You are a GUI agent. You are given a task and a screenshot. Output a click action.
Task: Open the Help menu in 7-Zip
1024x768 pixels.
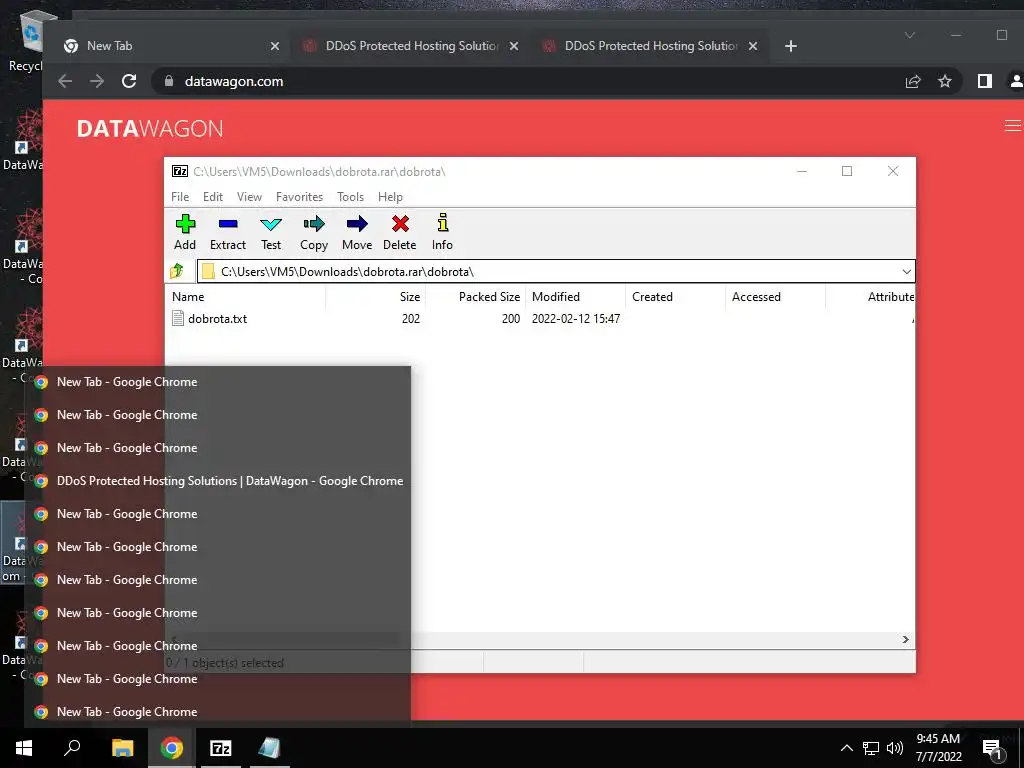391,197
